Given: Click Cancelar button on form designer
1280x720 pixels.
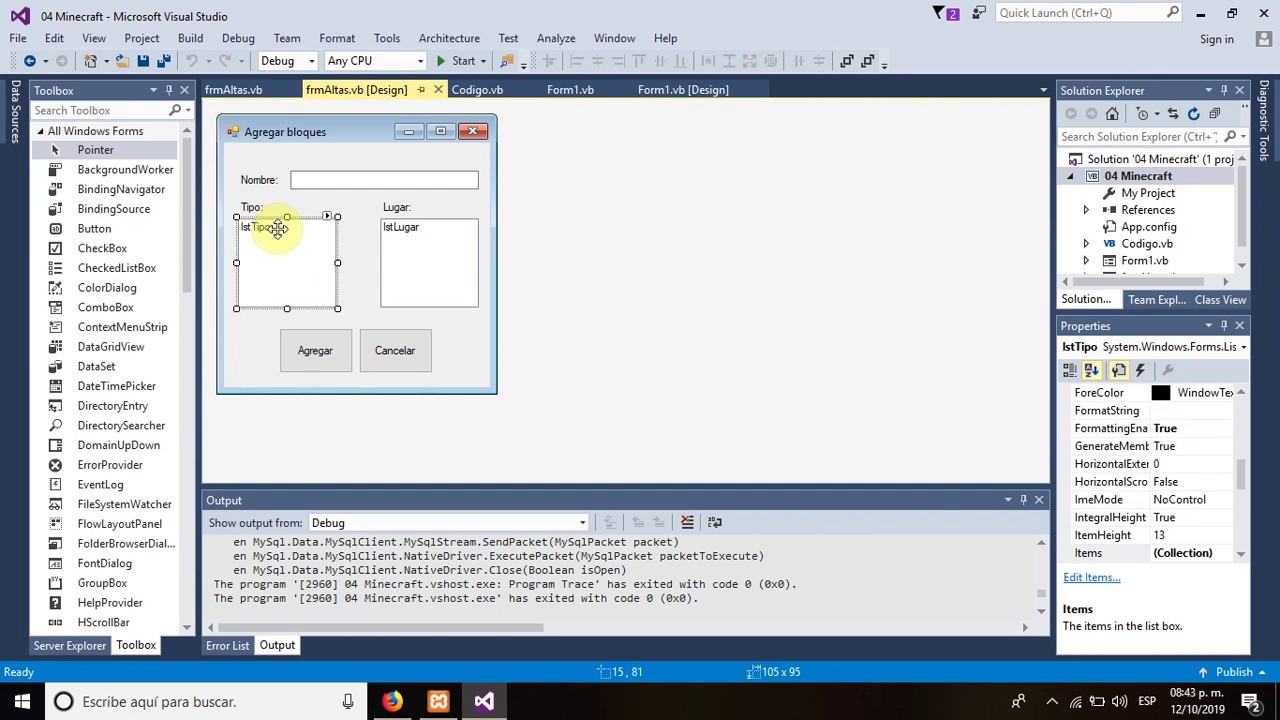Looking at the screenshot, I should pyautogui.click(x=395, y=351).
